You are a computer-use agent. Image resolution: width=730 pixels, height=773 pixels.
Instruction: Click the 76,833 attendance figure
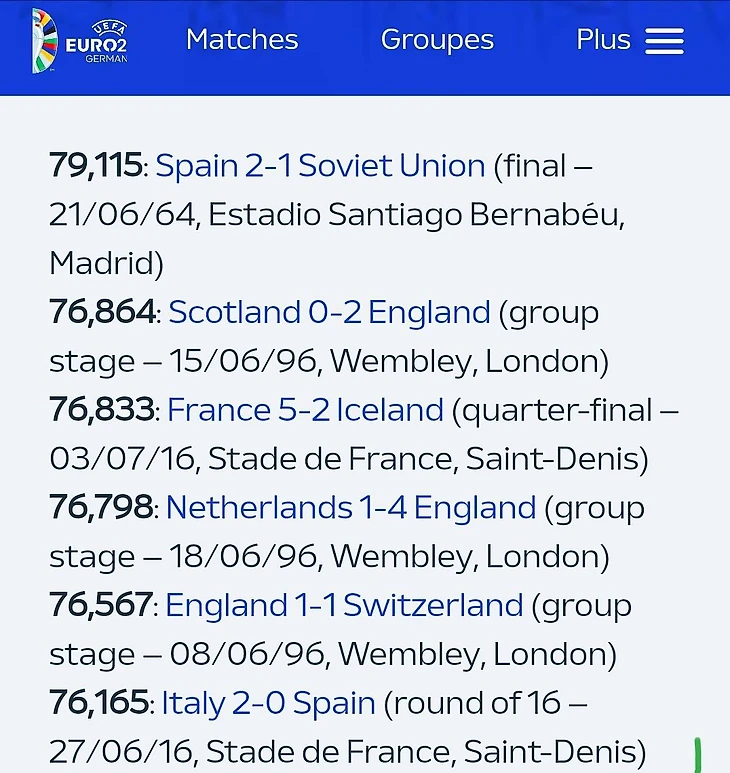tap(101, 410)
